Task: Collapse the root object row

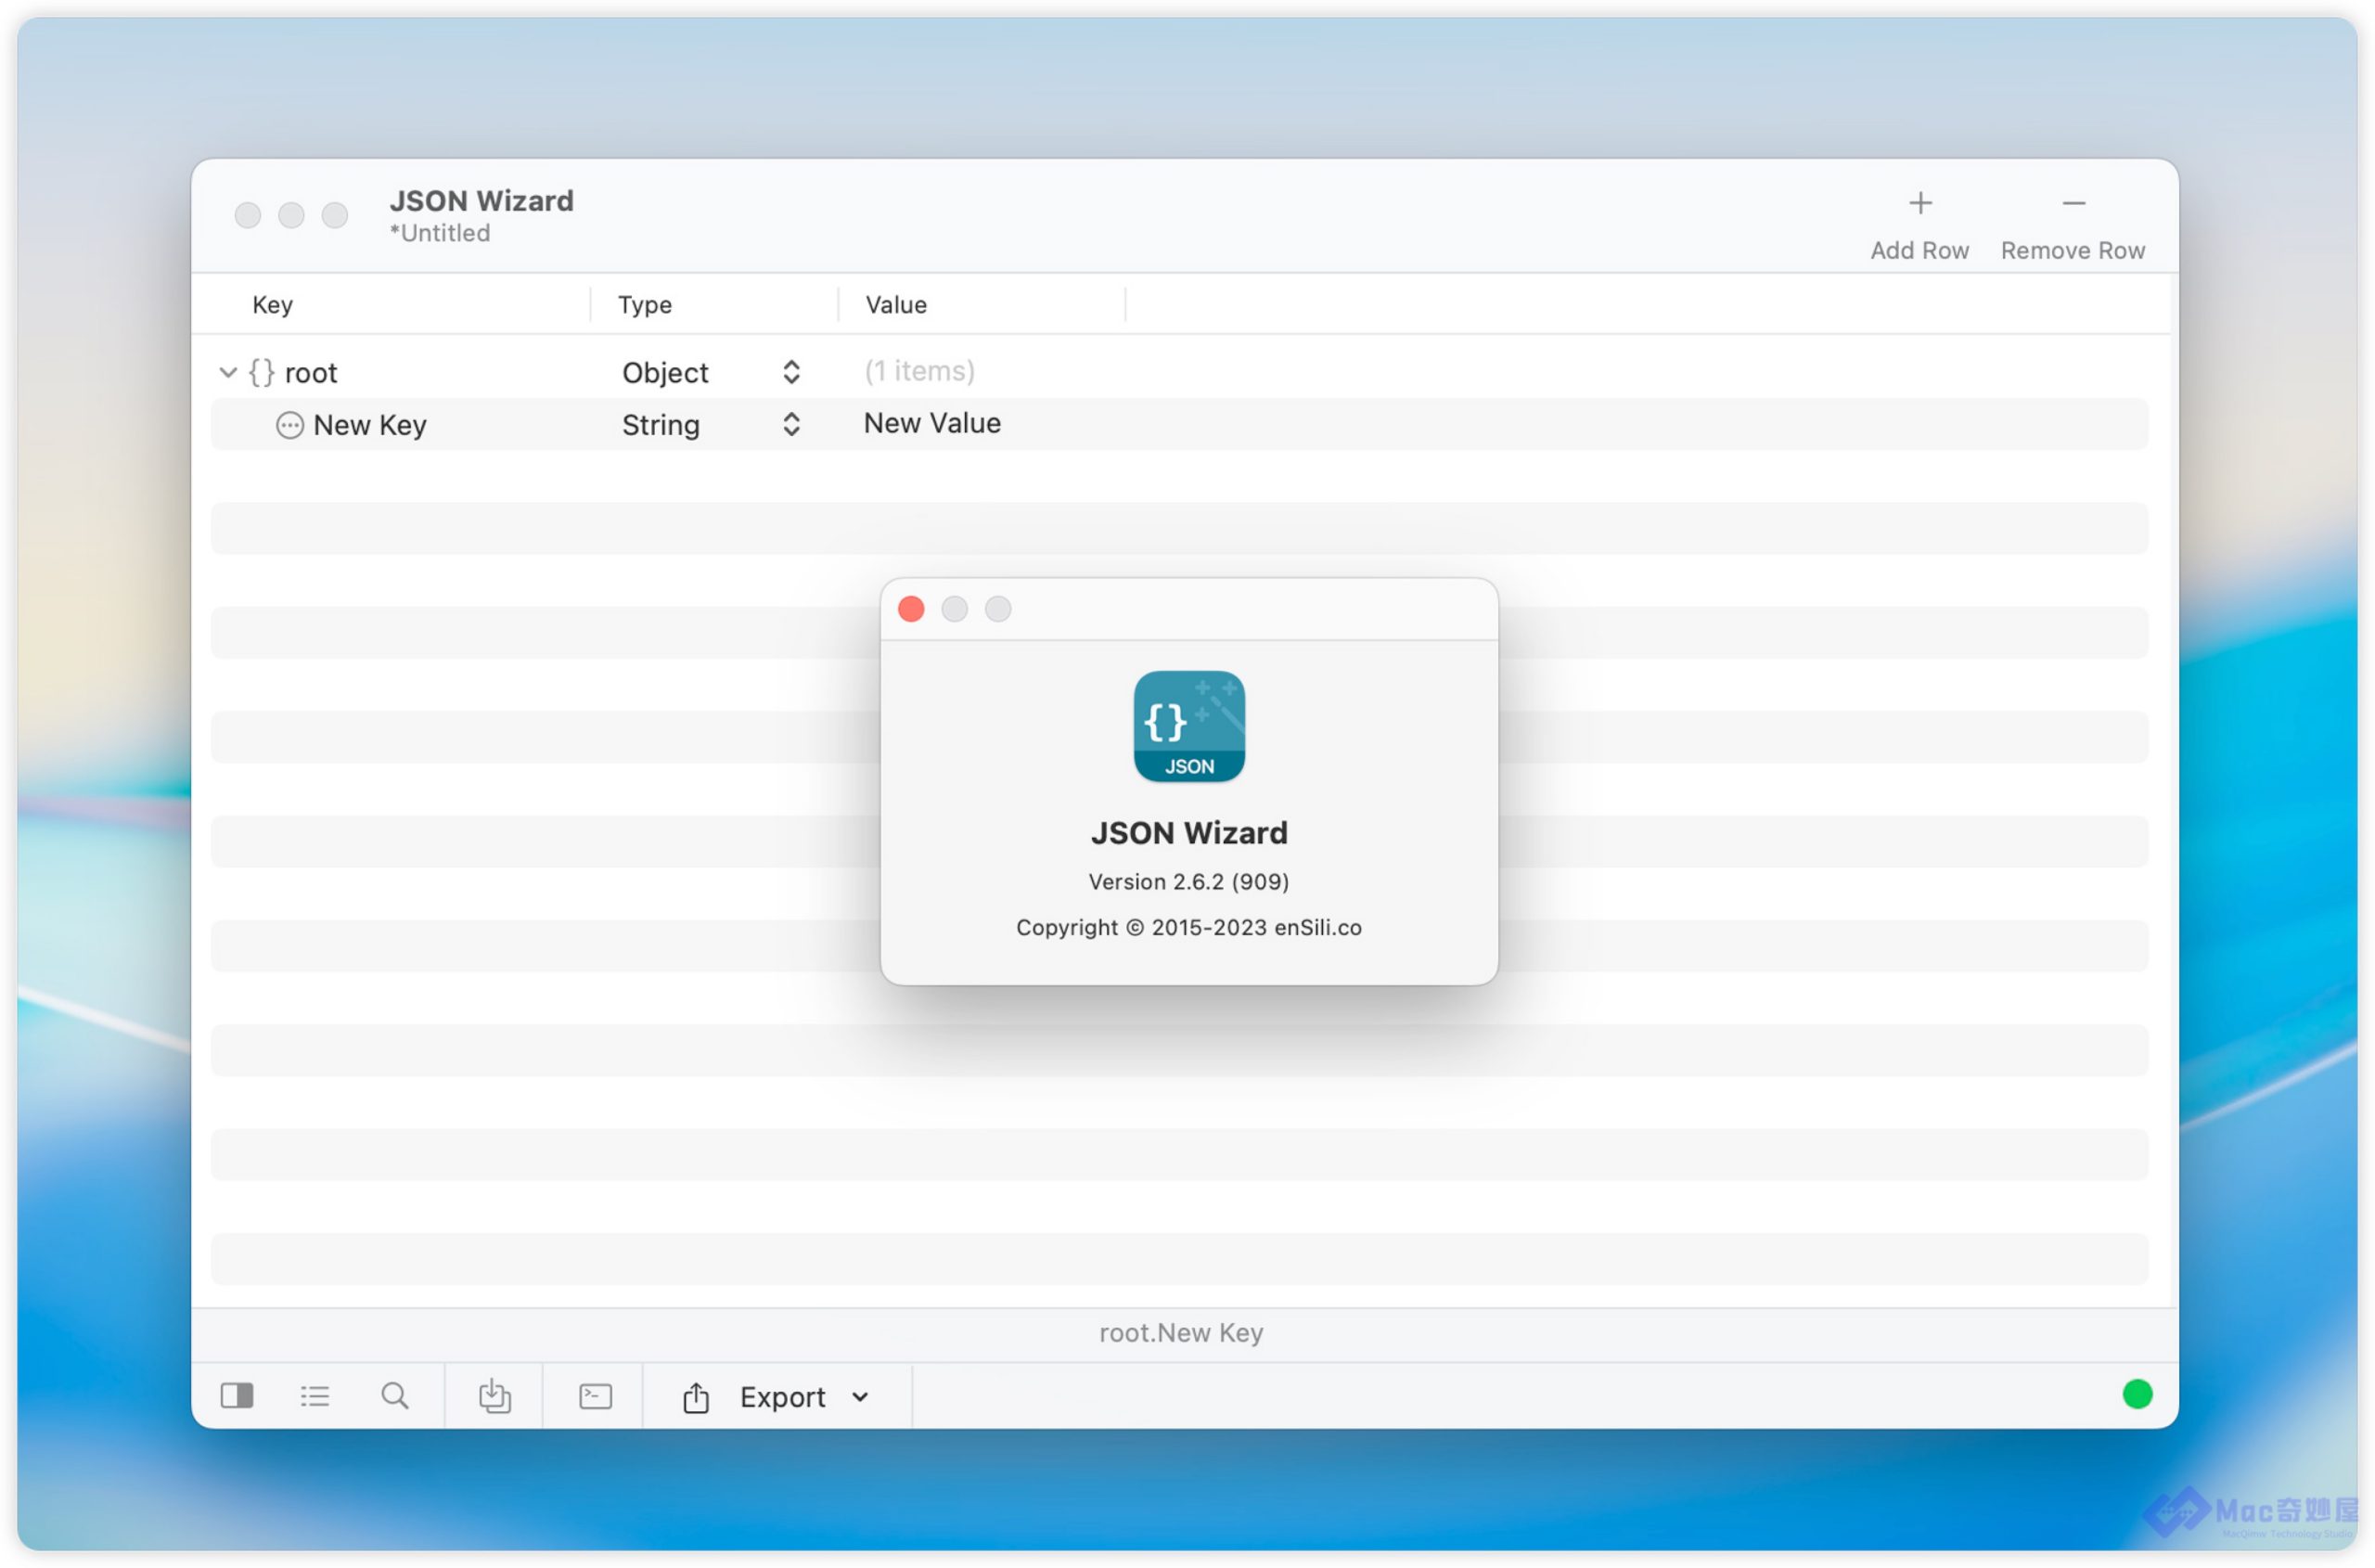Action: [228, 373]
